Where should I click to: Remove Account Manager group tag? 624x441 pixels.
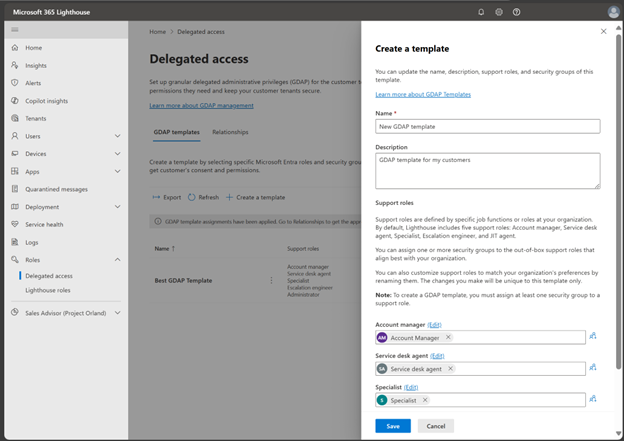pos(448,337)
